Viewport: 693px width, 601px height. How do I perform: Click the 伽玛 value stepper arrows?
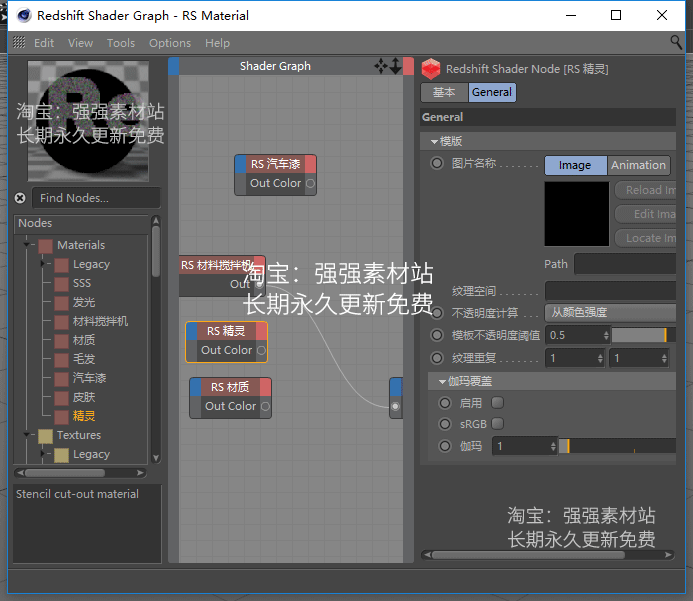click(553, 446)
